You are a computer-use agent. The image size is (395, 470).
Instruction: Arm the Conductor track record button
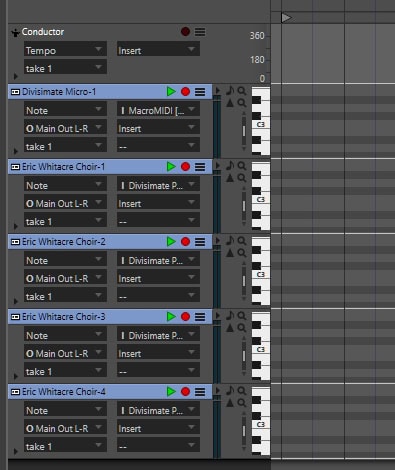pyautogui.click(x=186, y=32)
